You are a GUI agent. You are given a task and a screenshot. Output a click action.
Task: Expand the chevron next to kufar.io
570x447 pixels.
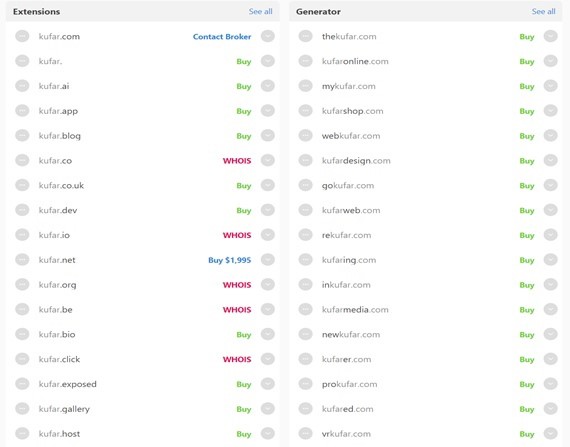(268, 235)
